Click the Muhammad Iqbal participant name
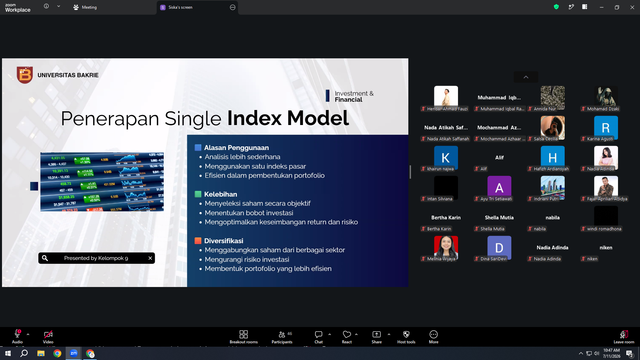 499,98
